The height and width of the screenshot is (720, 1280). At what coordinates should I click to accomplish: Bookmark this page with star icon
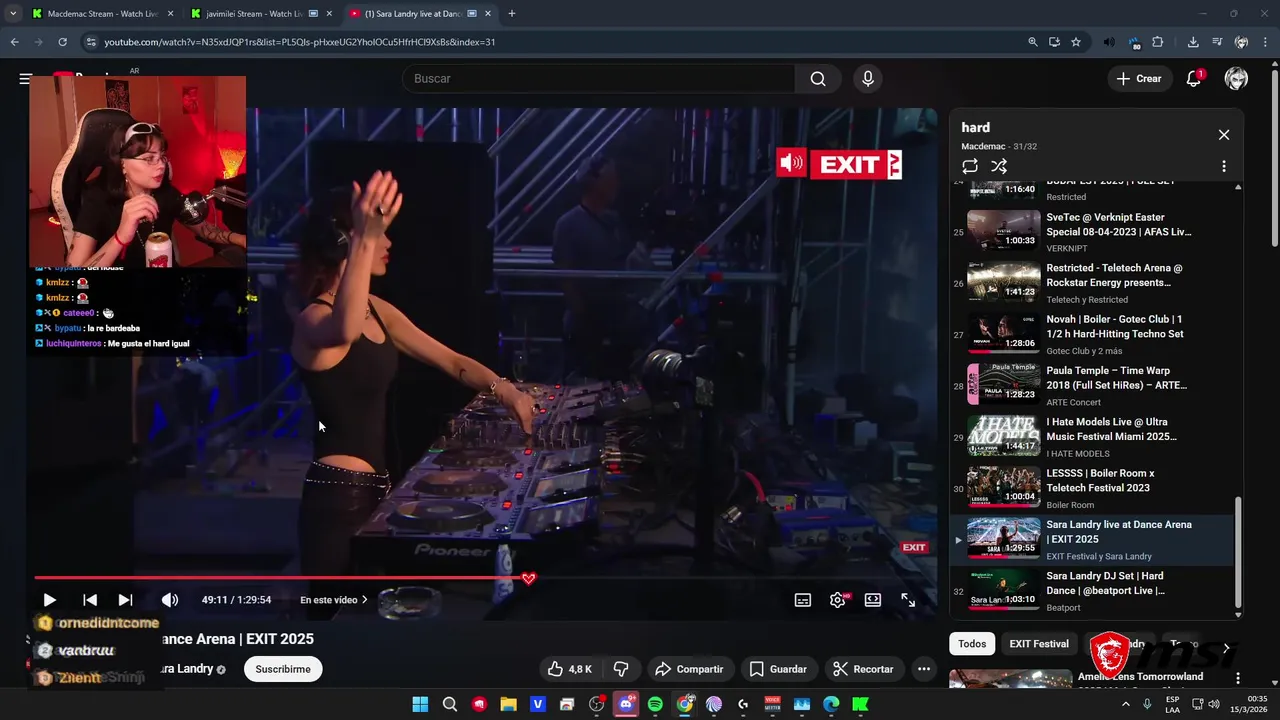click(x=1076, y=42)
